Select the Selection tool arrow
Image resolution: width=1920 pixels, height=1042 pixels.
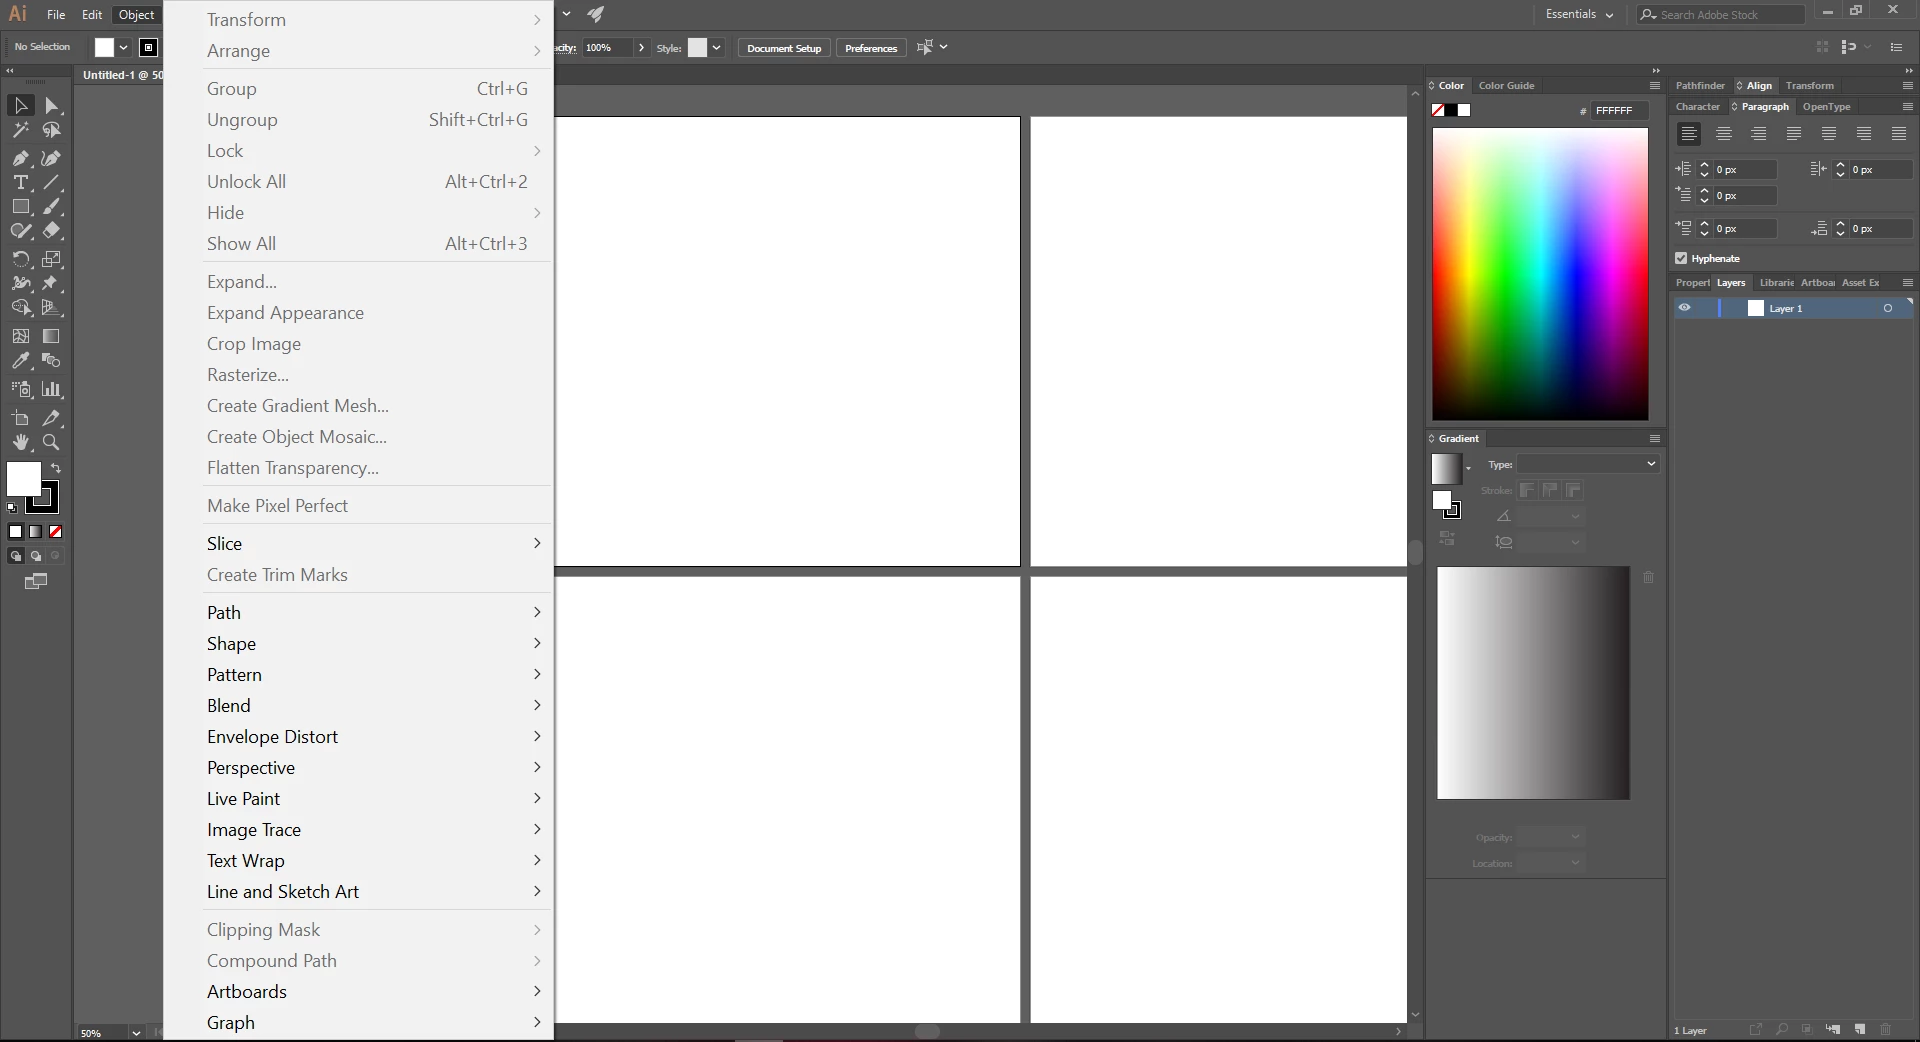[21, 105]
